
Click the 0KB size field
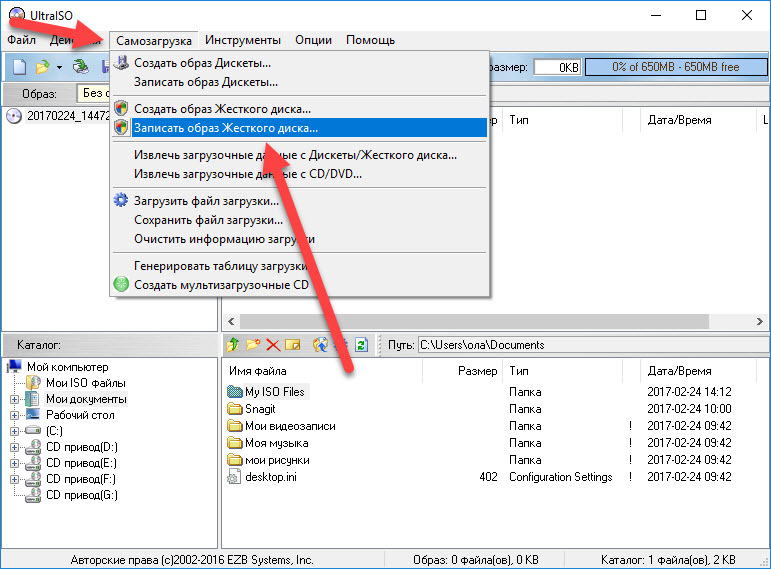point(558,67)
